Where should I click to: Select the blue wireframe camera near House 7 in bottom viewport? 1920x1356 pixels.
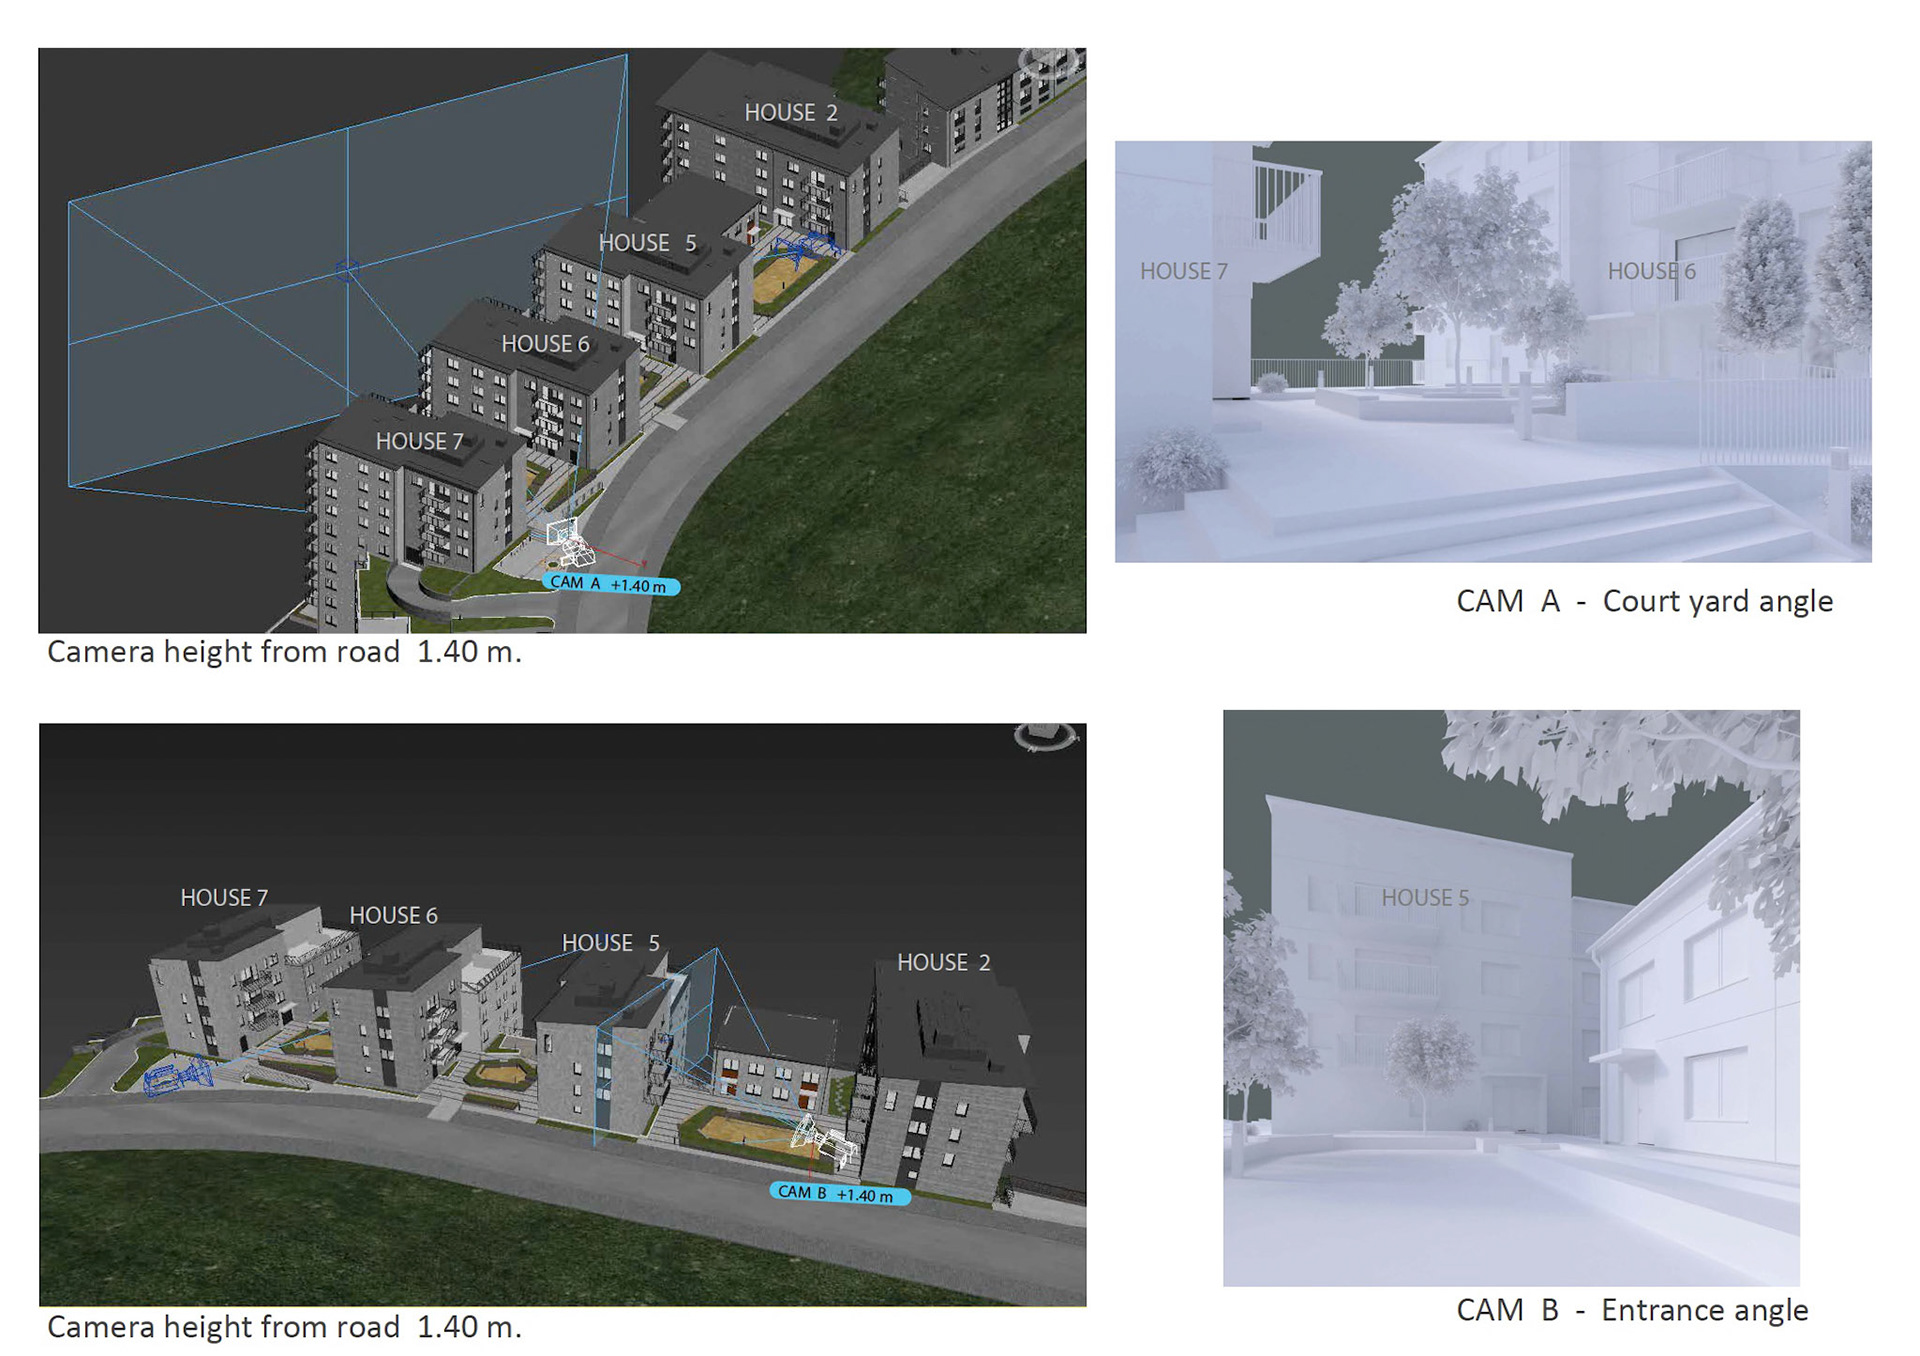(x=178, y=1078)
